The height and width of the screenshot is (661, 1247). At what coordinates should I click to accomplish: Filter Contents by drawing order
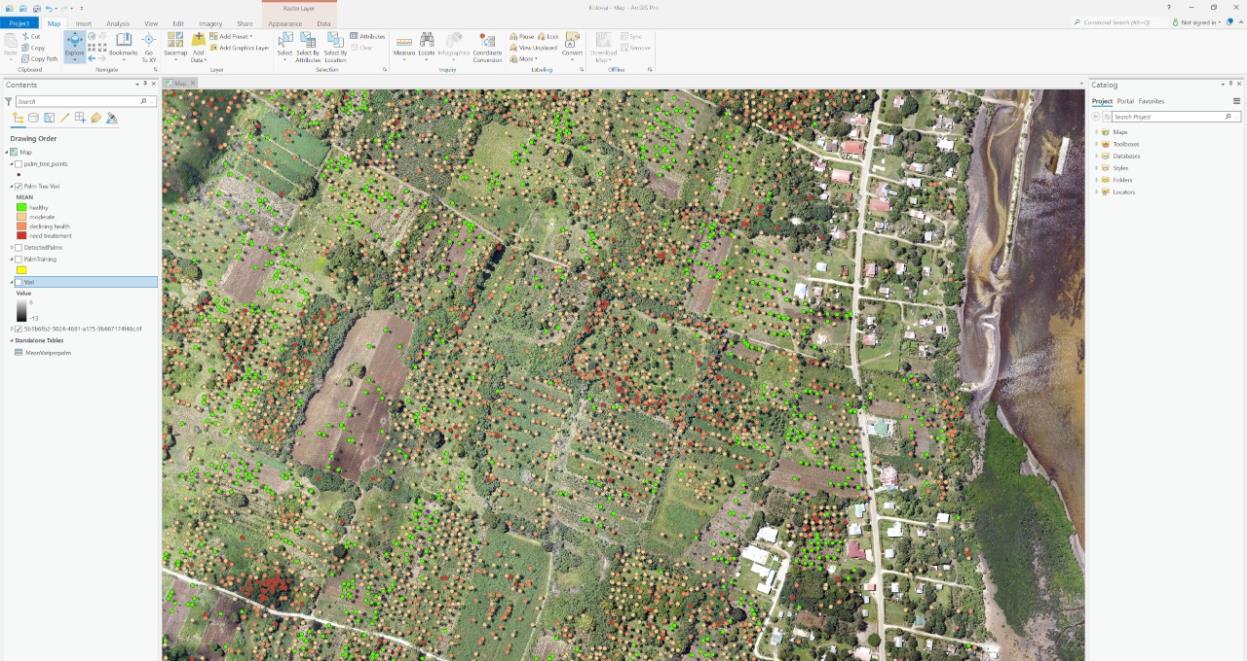[x=18, y=118]
